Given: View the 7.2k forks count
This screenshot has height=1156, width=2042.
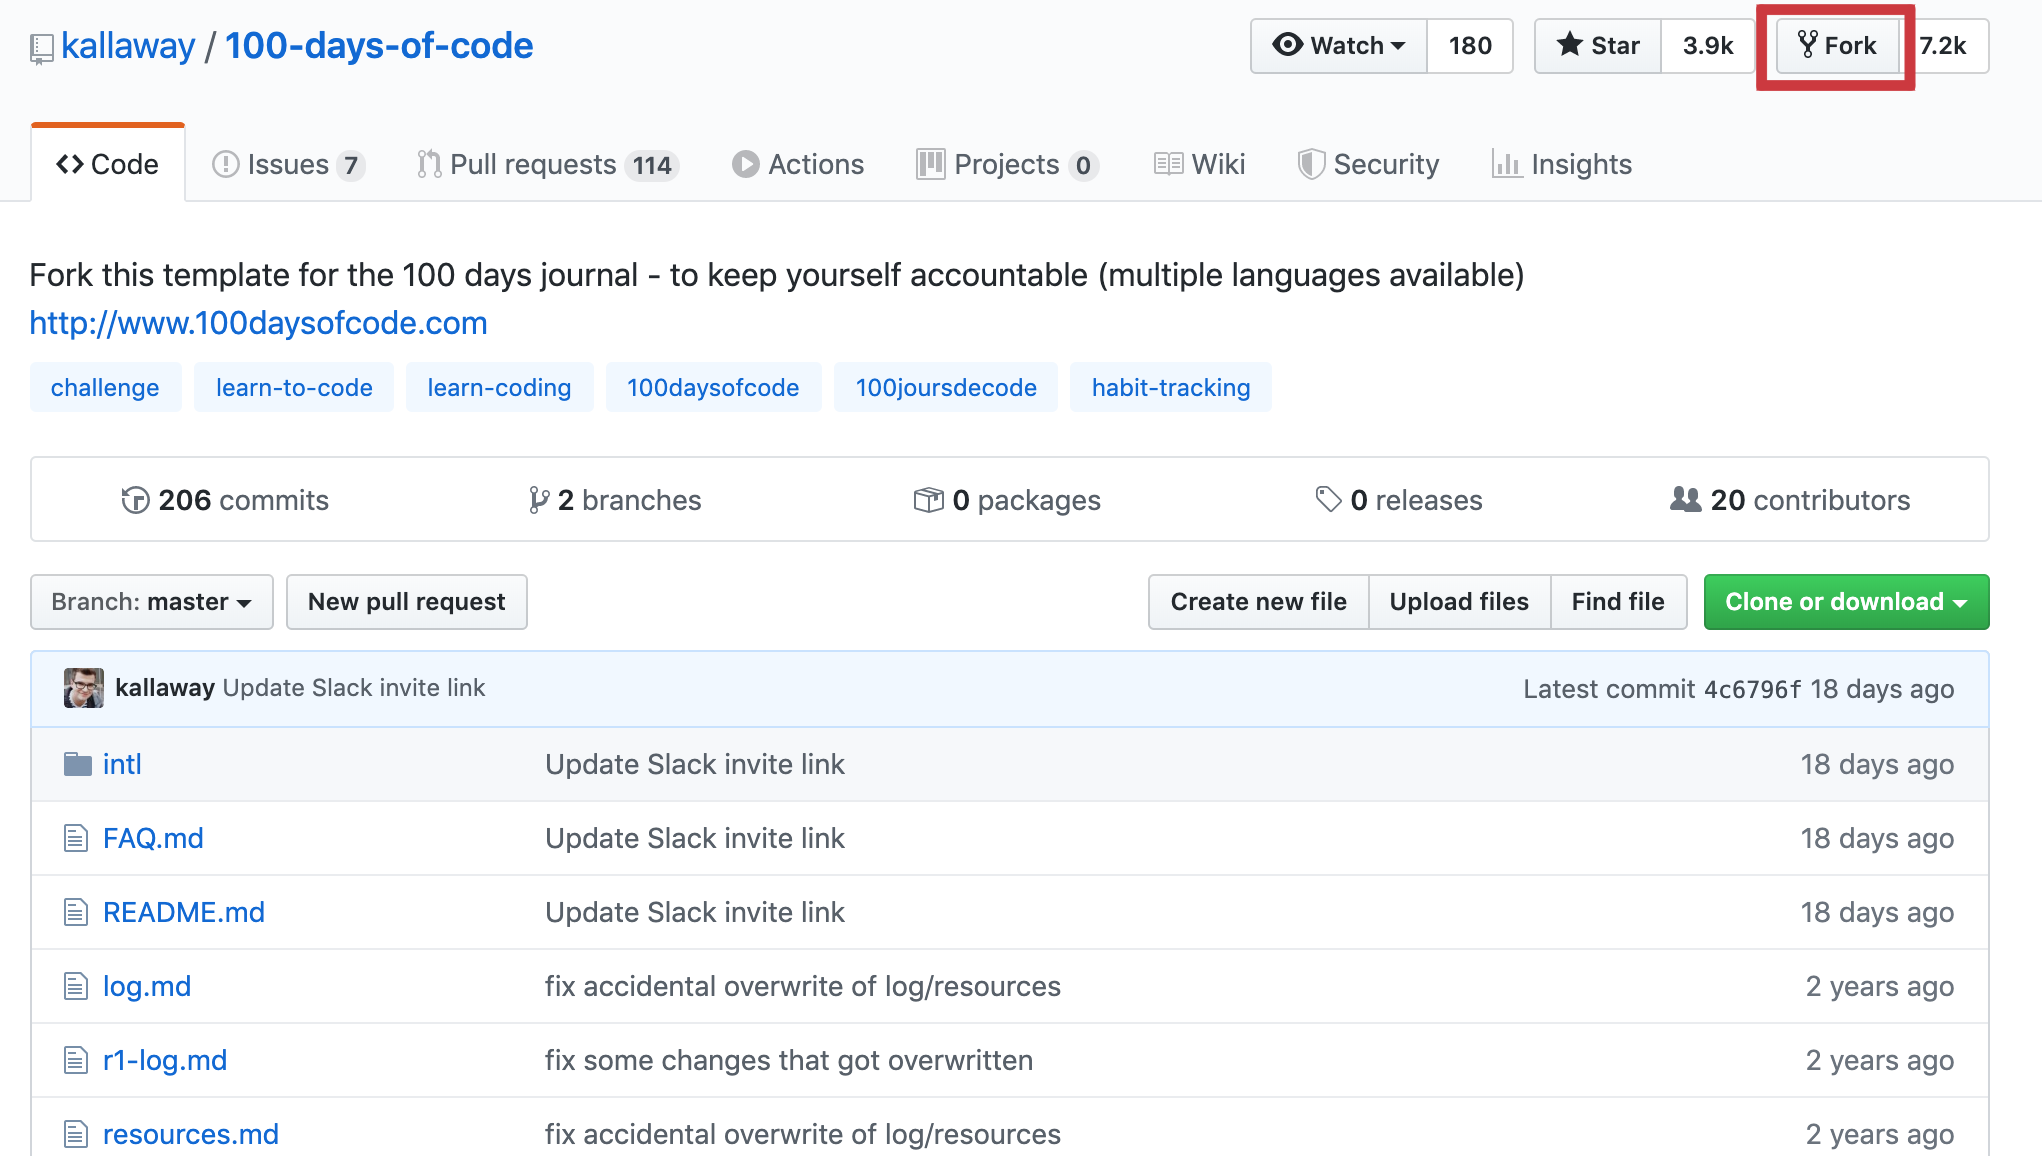Looking at the screenshot, I should point(1943,46).
